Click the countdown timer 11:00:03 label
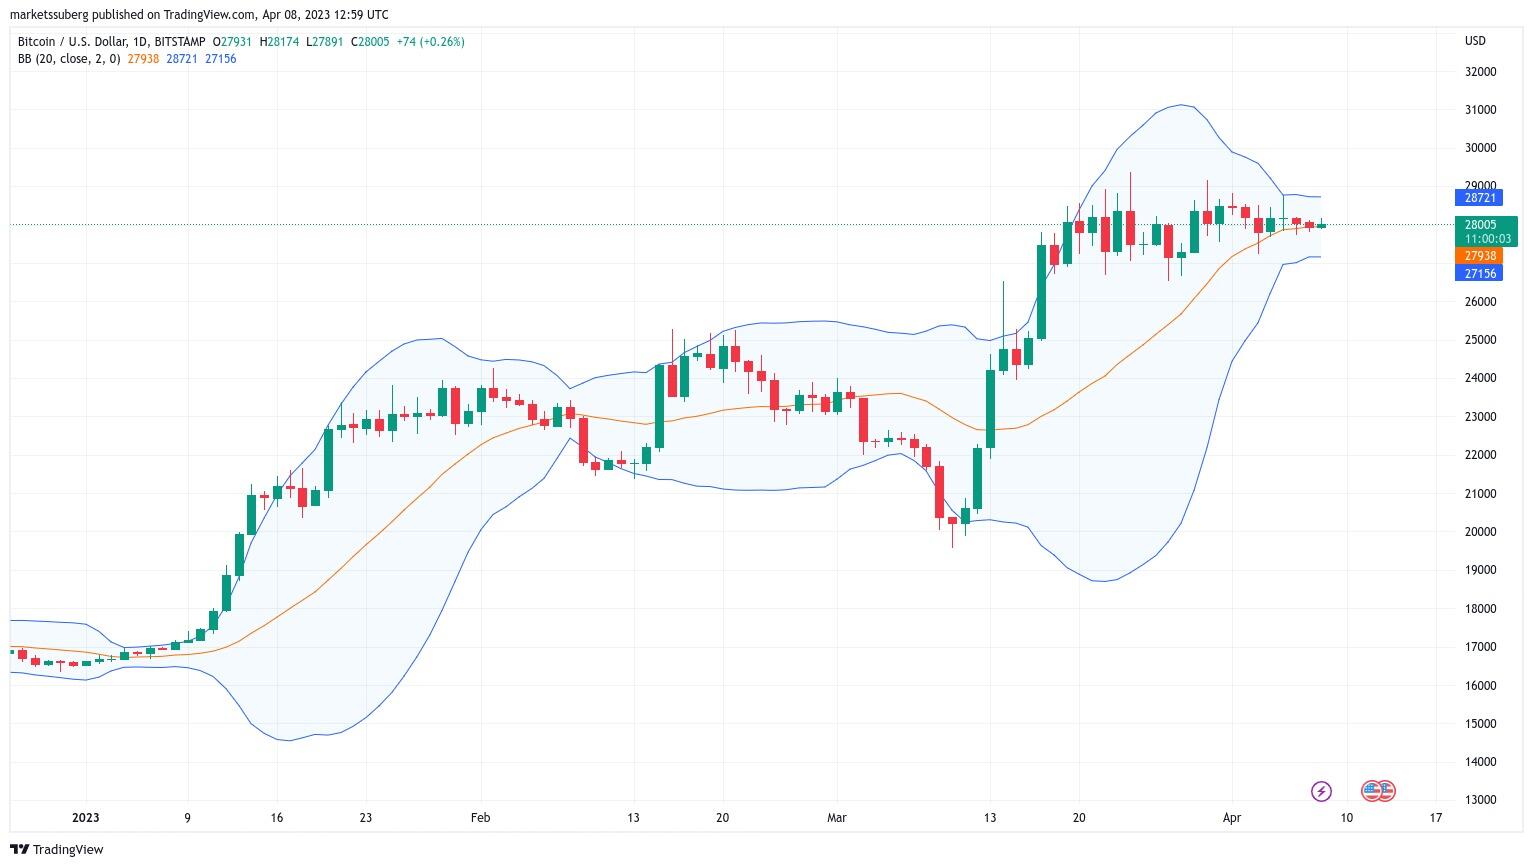1533x867 pixels. (1488, 239)
